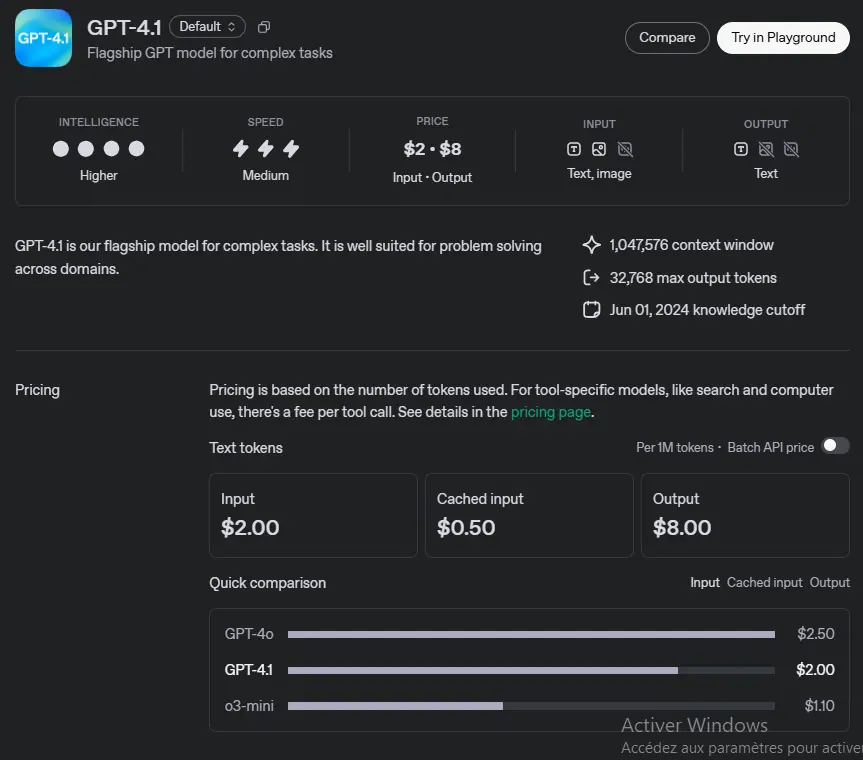Screen dimensions: 863x760
Task: Click the crossed-out audio icon under INPUT
Action: click(625, 149)
